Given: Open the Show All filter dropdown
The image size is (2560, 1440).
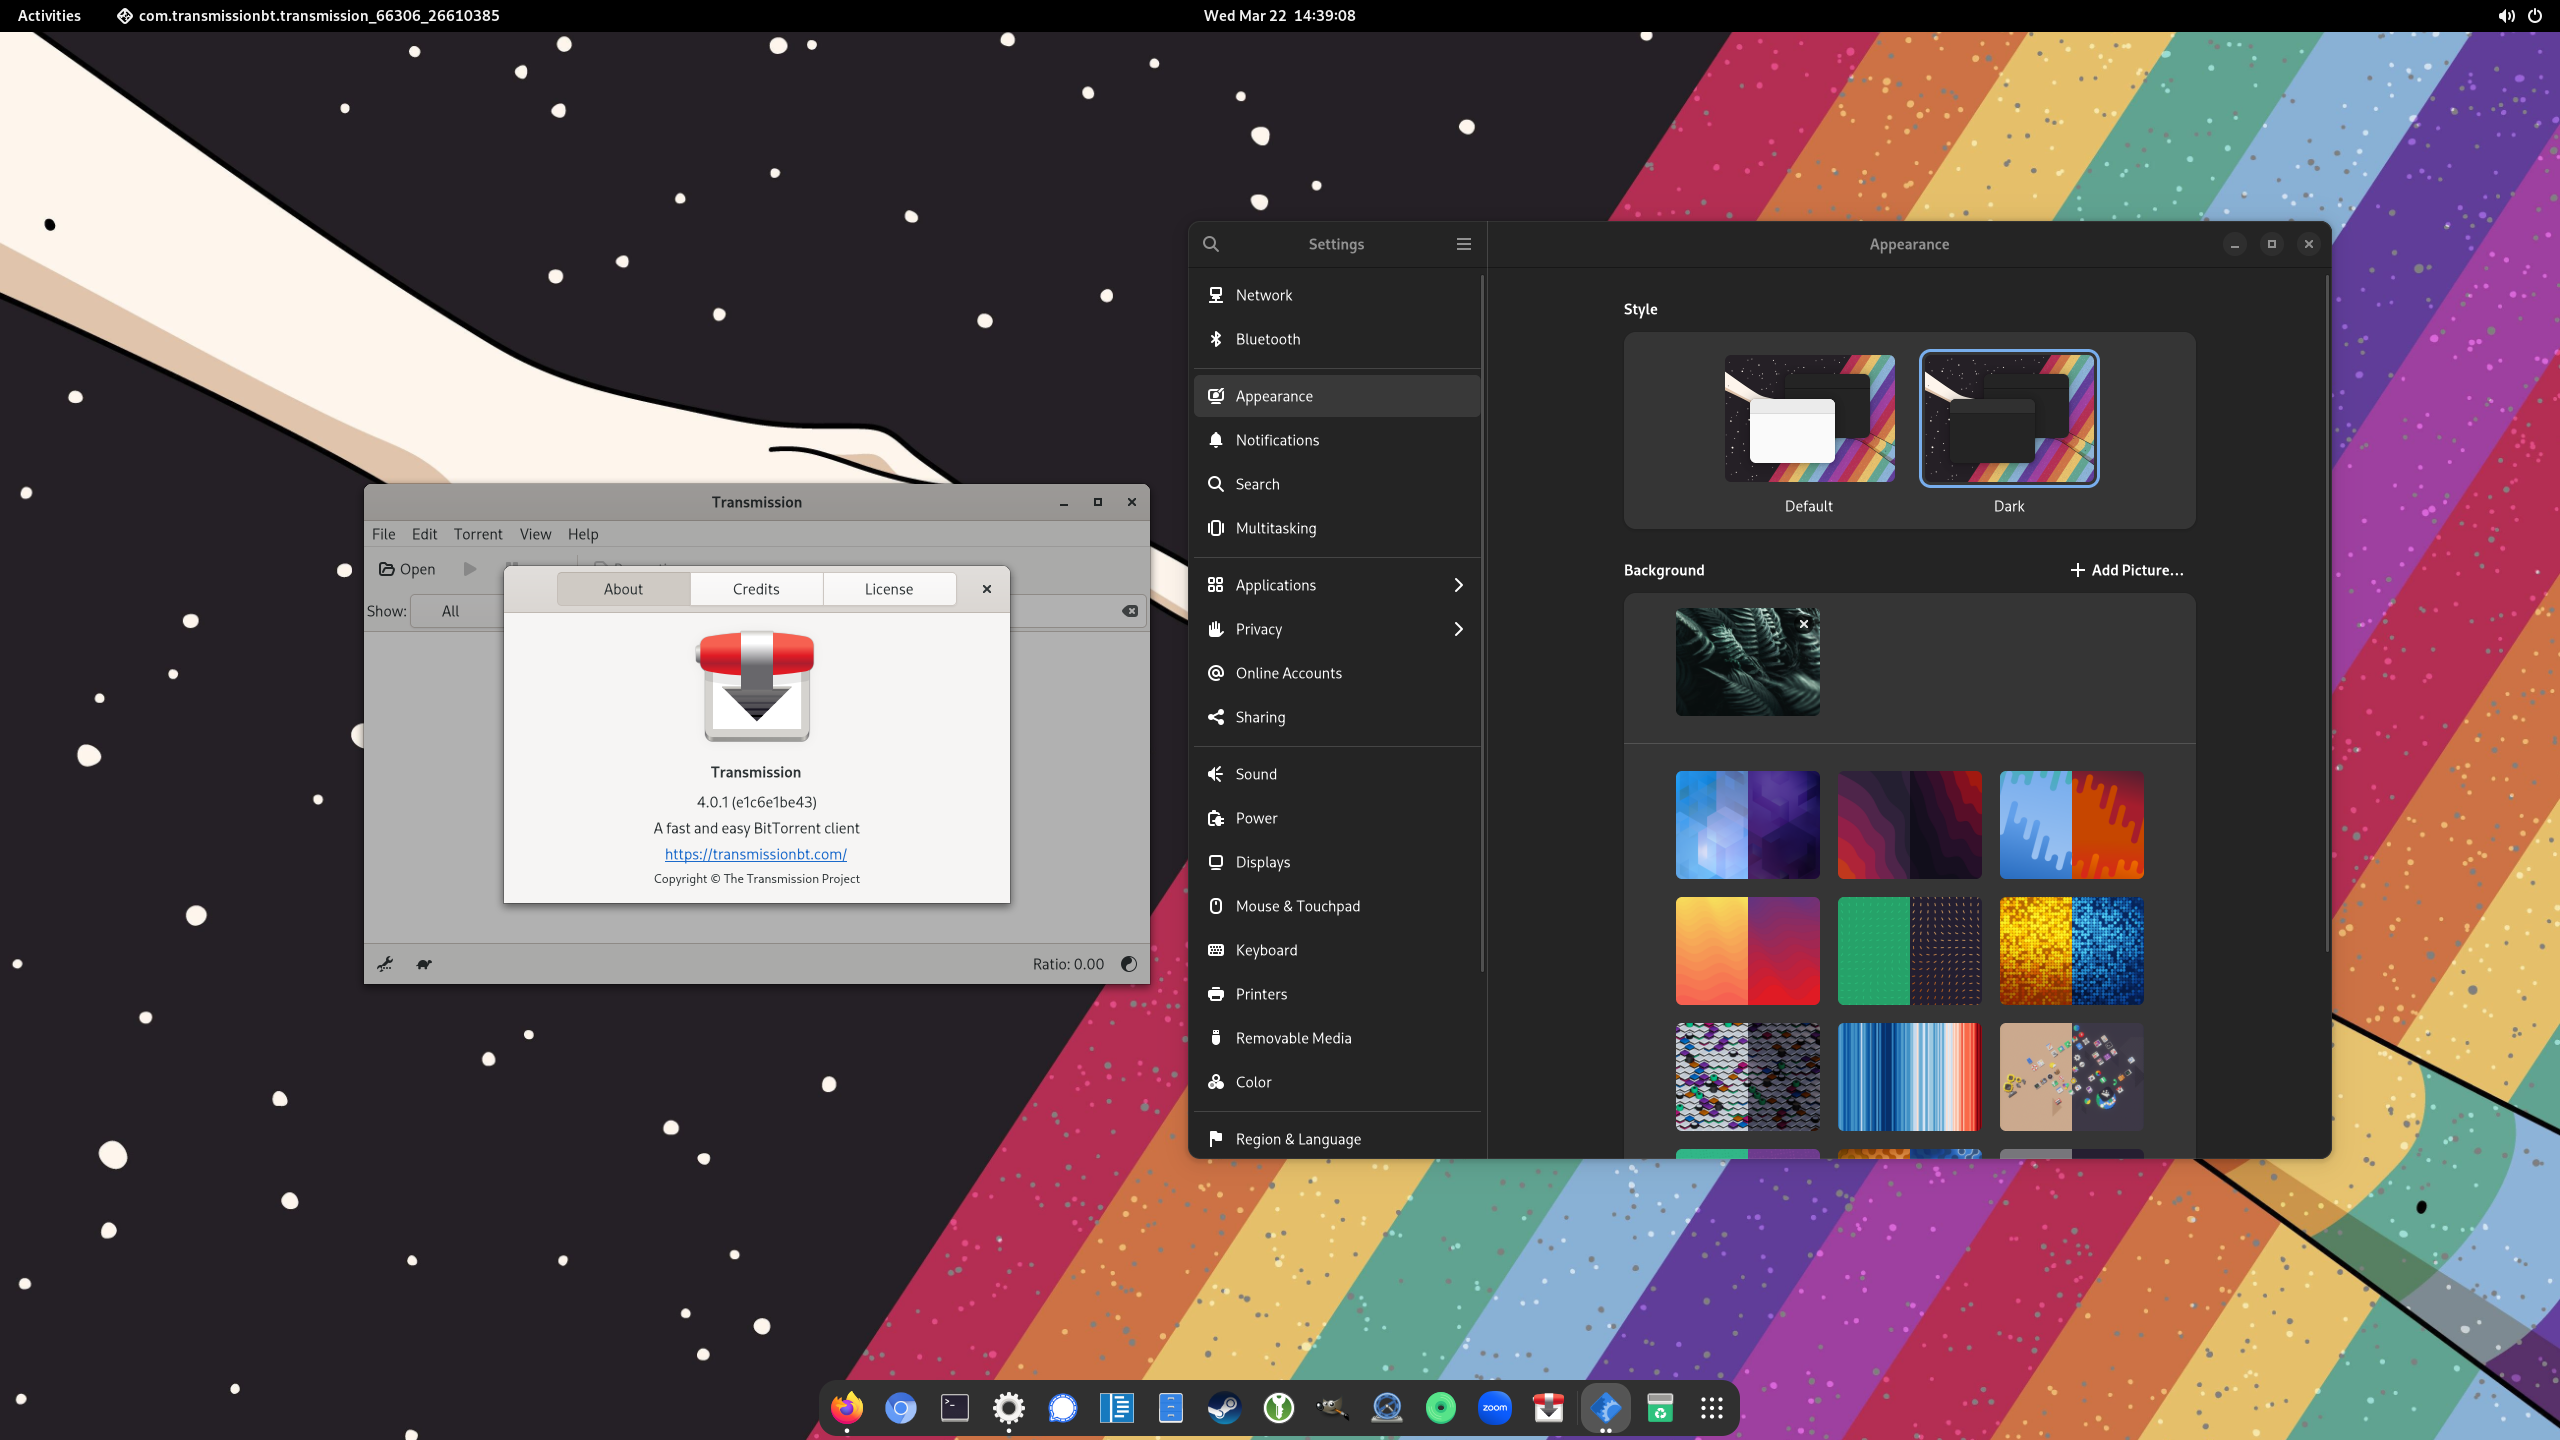Looking at the screenshot, I should tap(456, 611).
